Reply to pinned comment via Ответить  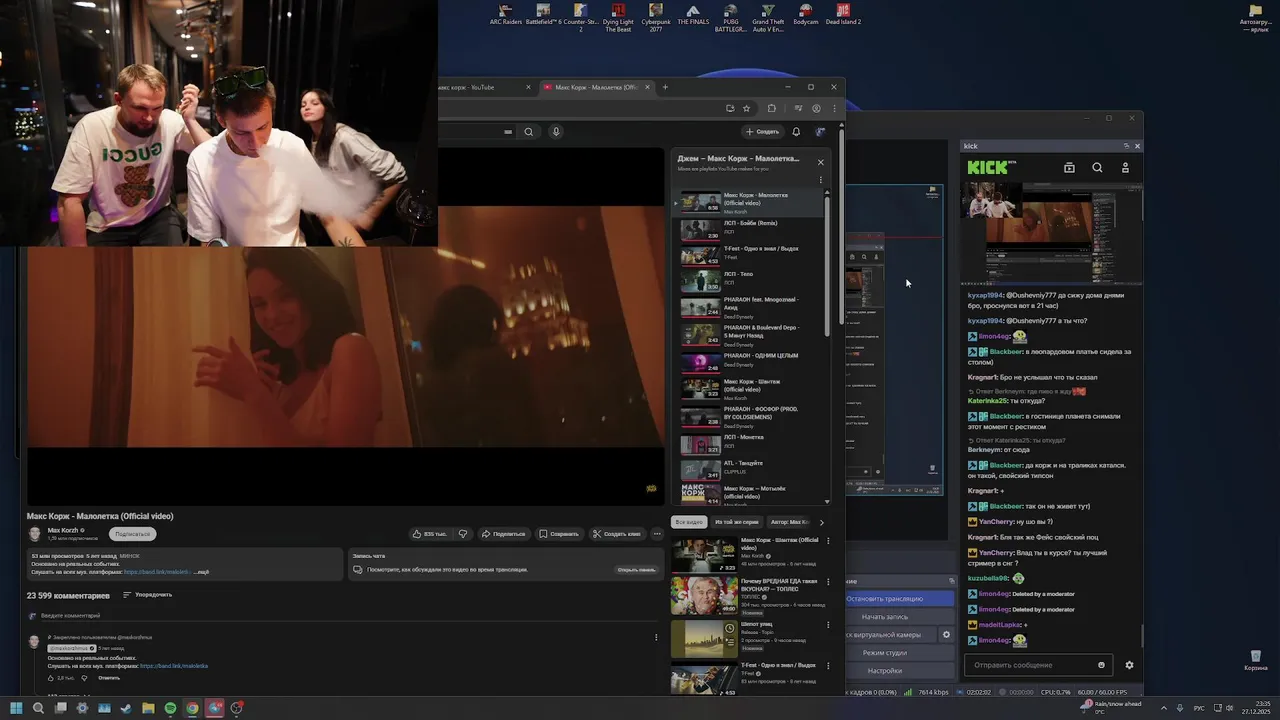click(x=109, y=678)
